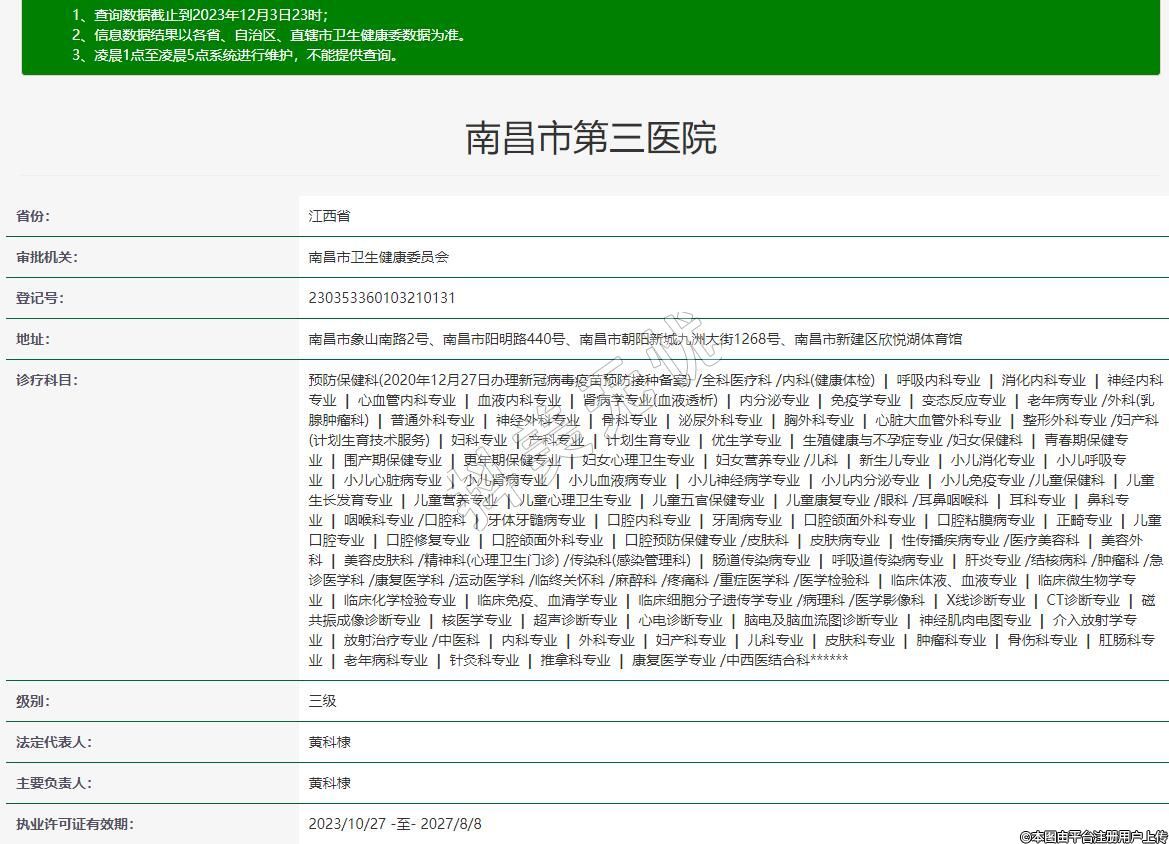The image size is (1169, 844).
Task: Click approval authority value 南昌市卫生健康委员会
Action: point(378,257)
